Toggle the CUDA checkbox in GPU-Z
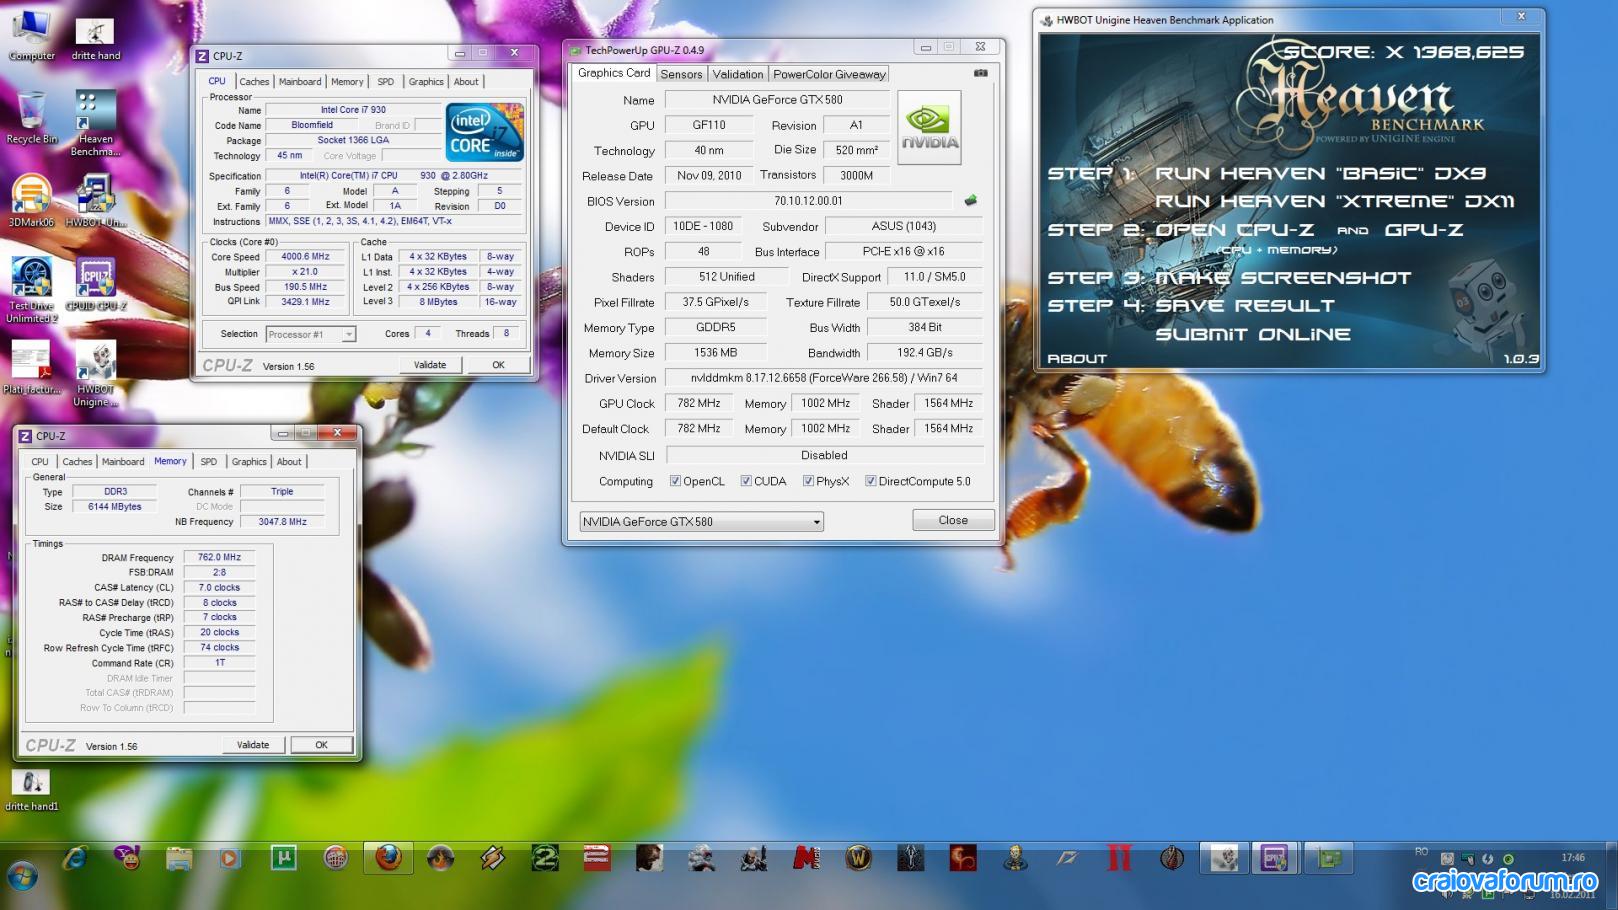The image size is (1618, 910). click(746, 481)
